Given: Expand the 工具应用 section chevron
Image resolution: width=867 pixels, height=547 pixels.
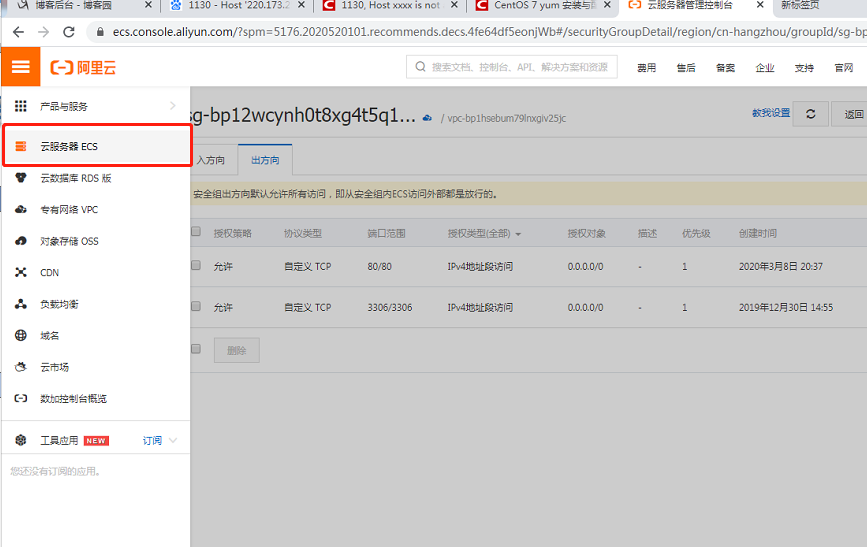Looking at the screenshot, I should 173,440.
